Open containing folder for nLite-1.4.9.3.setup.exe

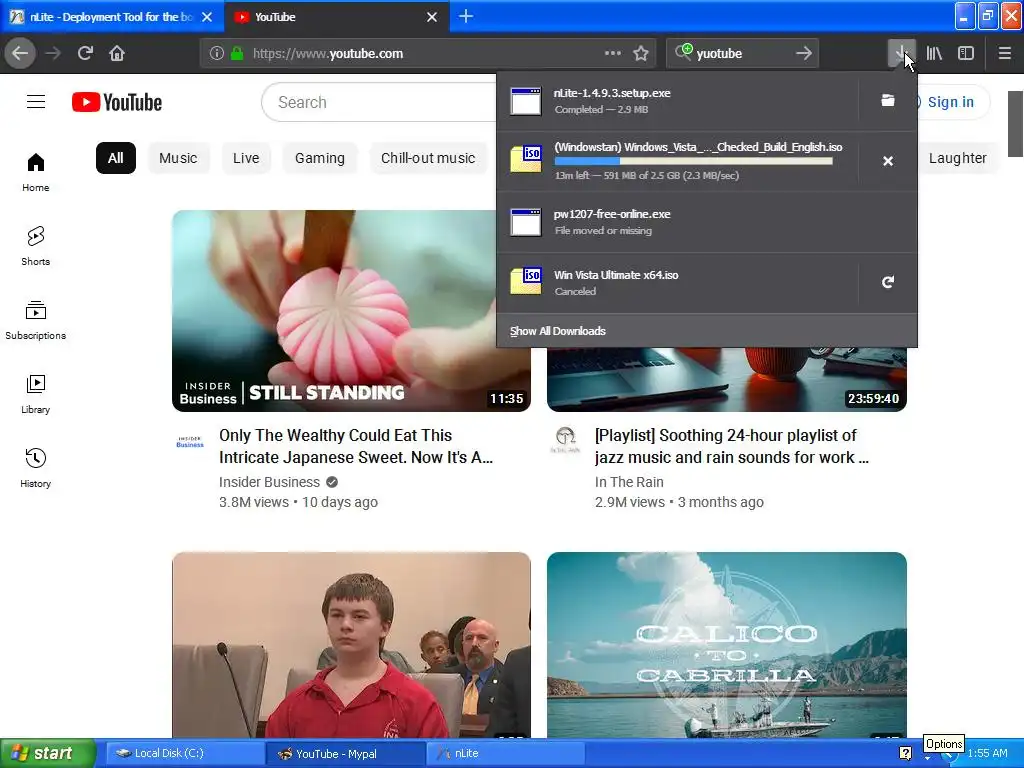pyautogui.click(x=888, y=101)
